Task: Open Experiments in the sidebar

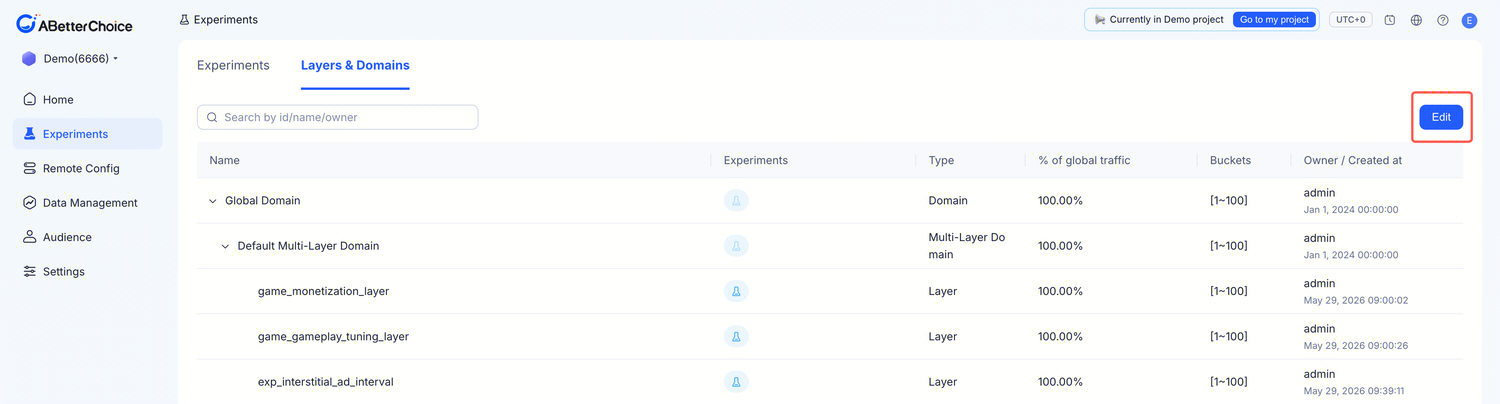Action: coord(87,134)
